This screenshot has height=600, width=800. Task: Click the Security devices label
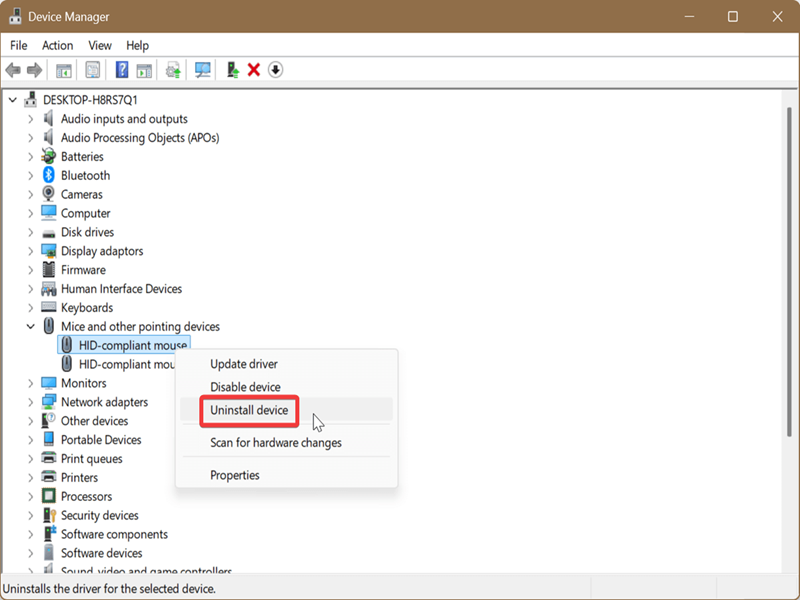pyautogui.click(x=99, y=515)
